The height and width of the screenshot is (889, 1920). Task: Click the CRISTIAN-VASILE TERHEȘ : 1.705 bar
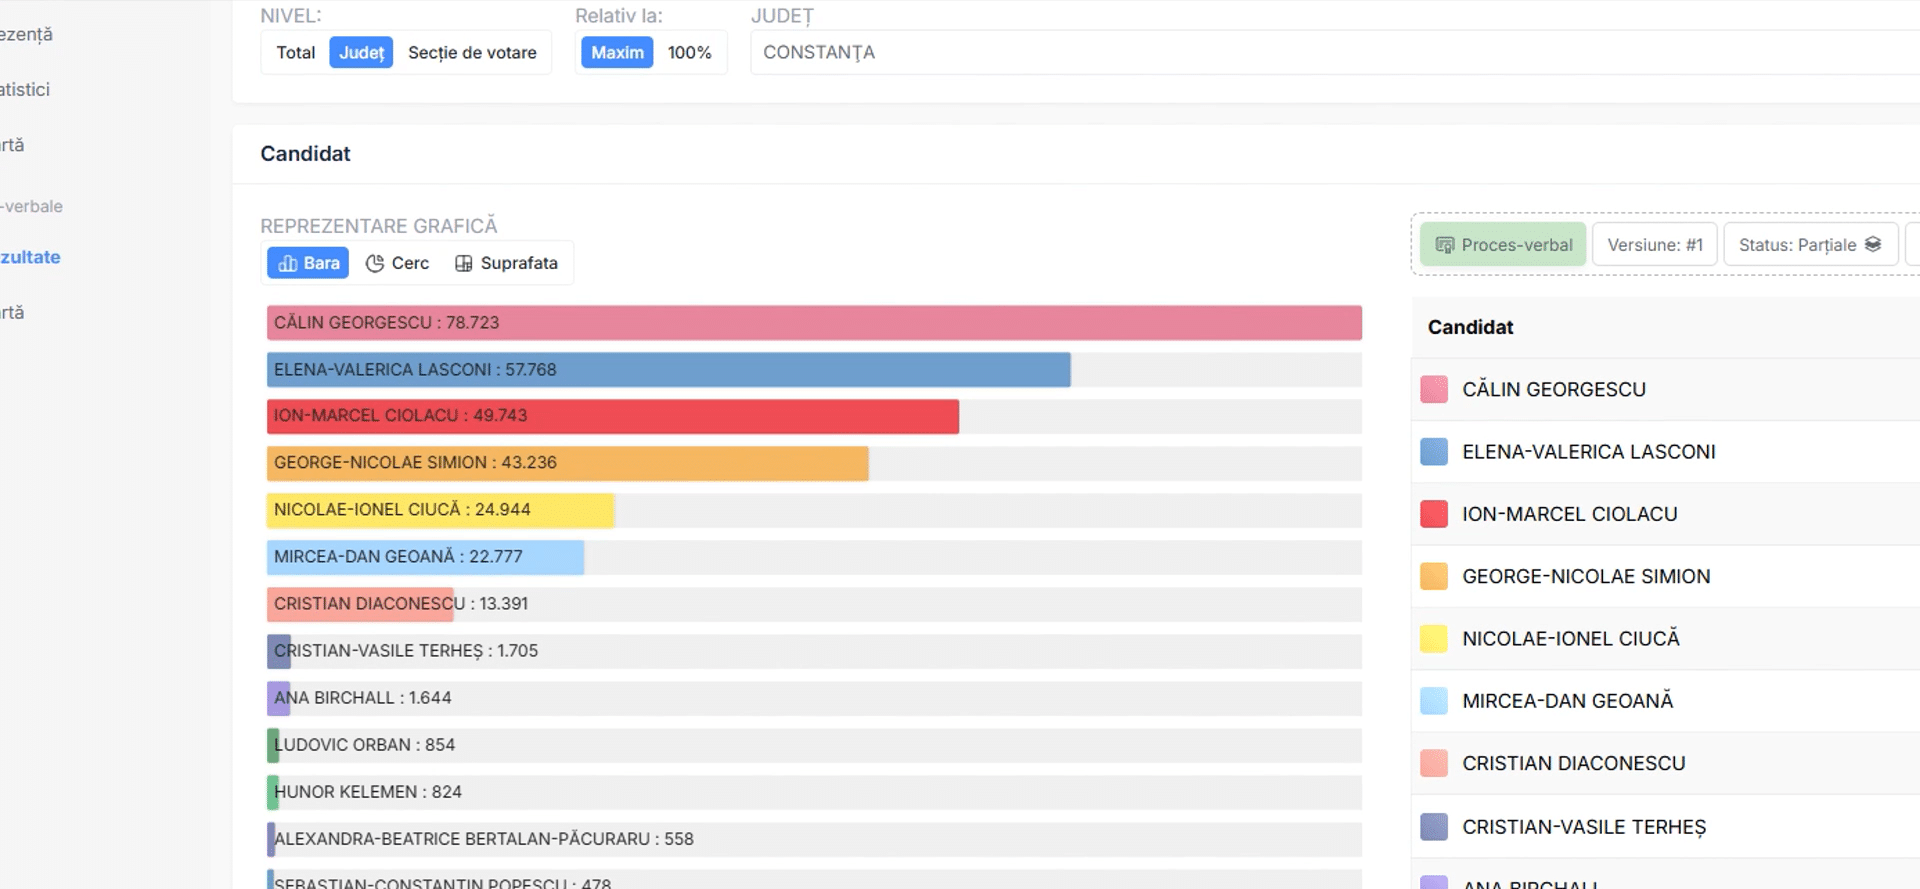pos(279,651)
